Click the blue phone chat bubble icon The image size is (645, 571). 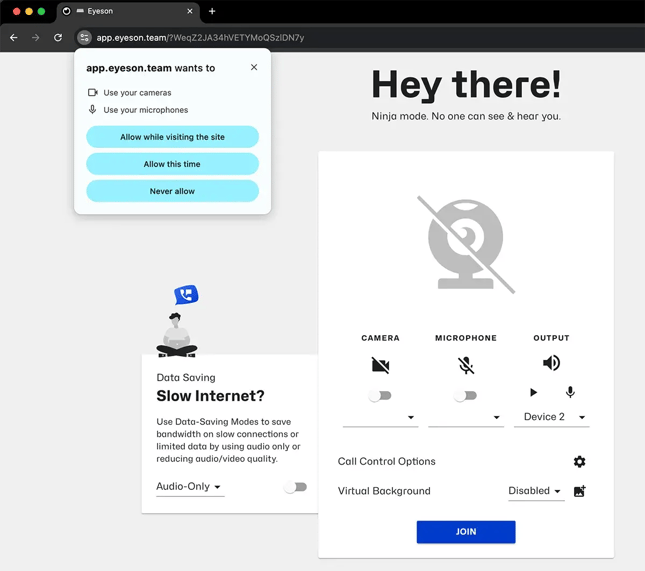[186, 295]
